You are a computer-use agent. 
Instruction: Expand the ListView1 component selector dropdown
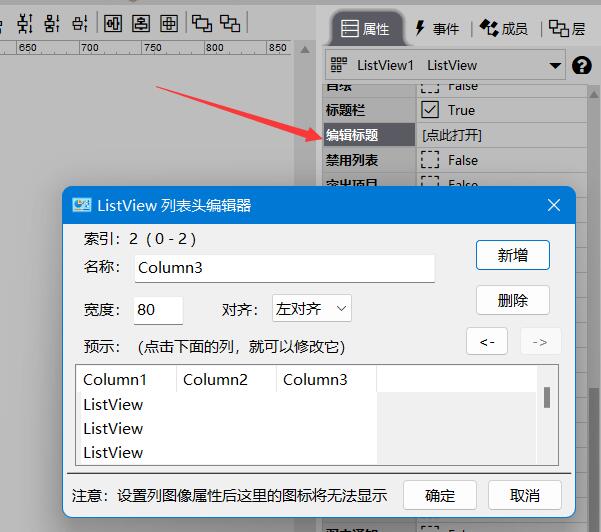(555, 66)
